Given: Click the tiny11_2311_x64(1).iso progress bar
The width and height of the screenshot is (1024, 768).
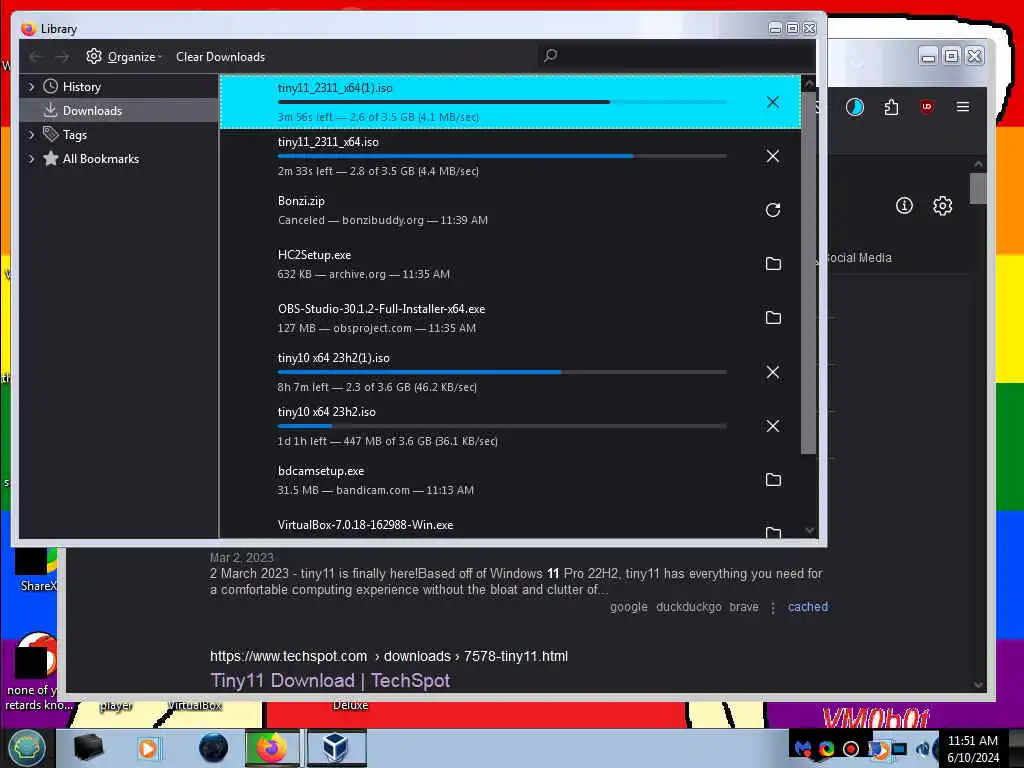Looking at the screenshot, I should (502, 102).
